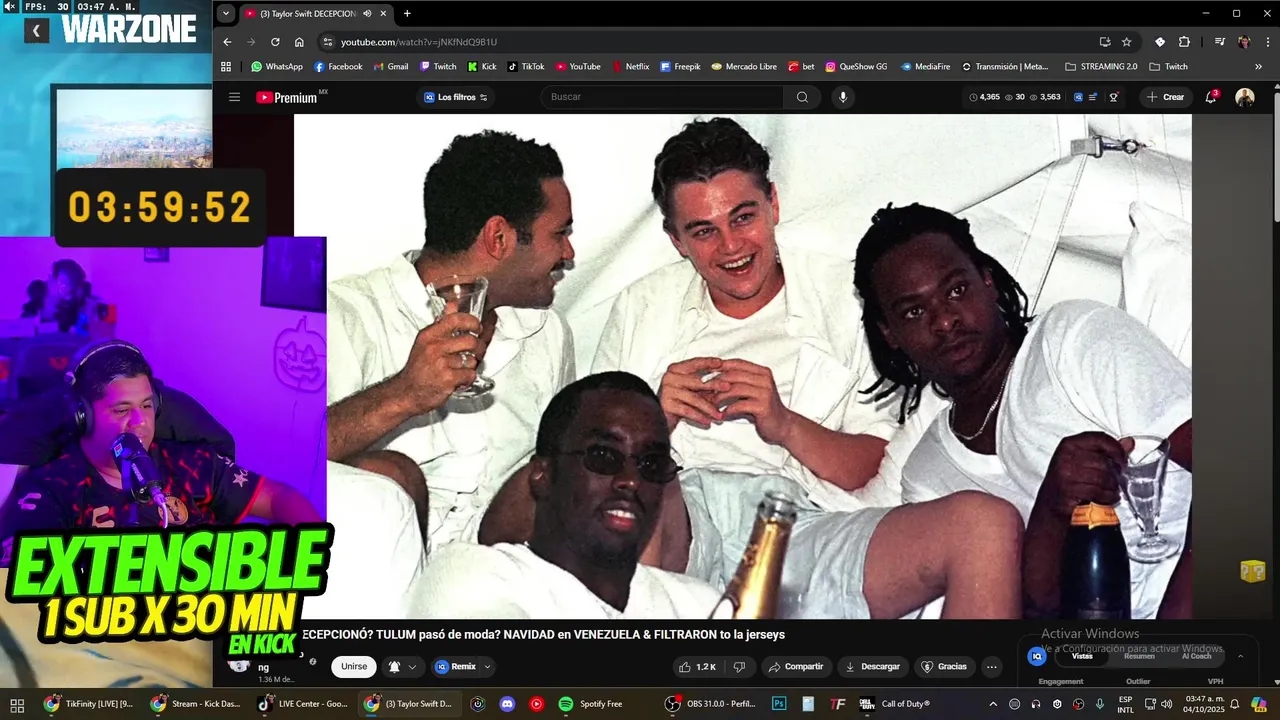This screenshot has width=1280, height=720.
Task: Open Windows Start menu
Action: click(x=17, y=704)
